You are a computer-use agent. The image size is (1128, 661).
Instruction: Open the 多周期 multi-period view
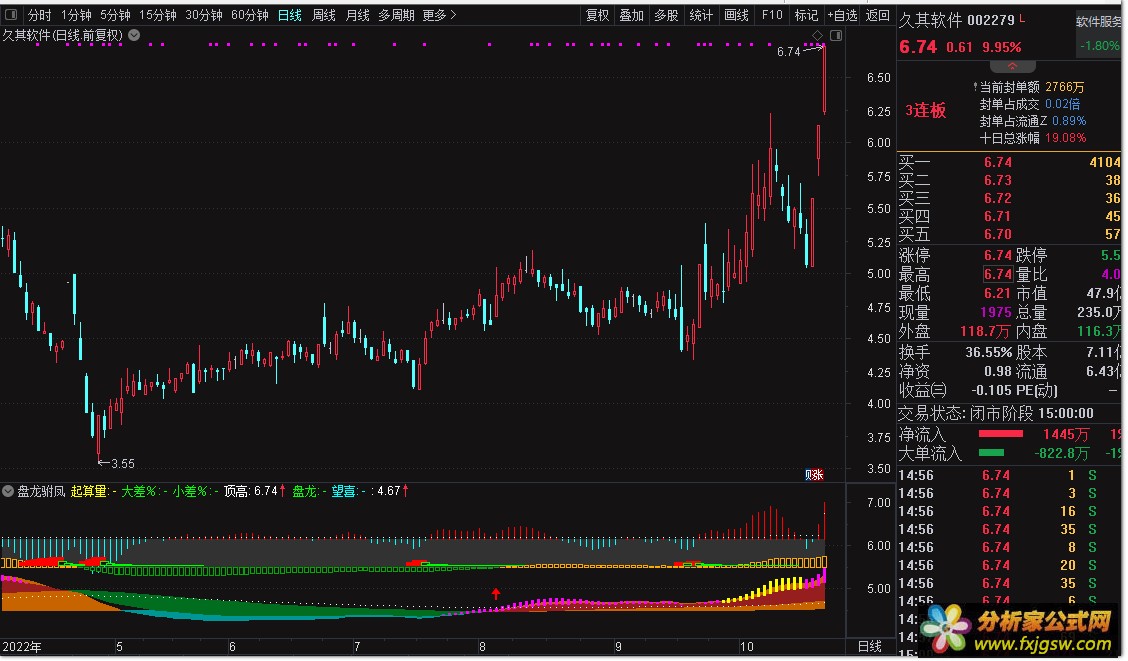click(x=396, y=15)
